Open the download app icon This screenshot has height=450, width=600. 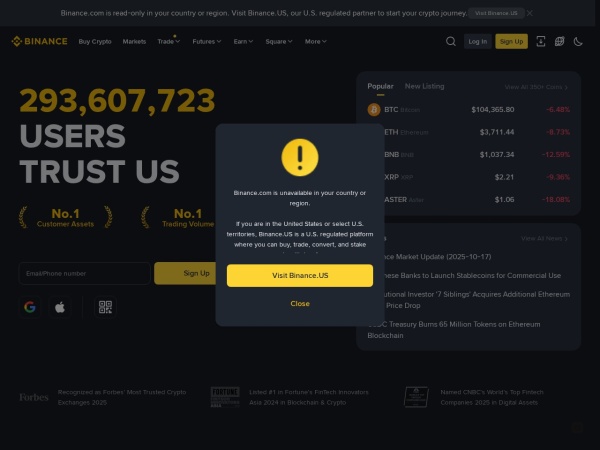[x=541, y=41]
